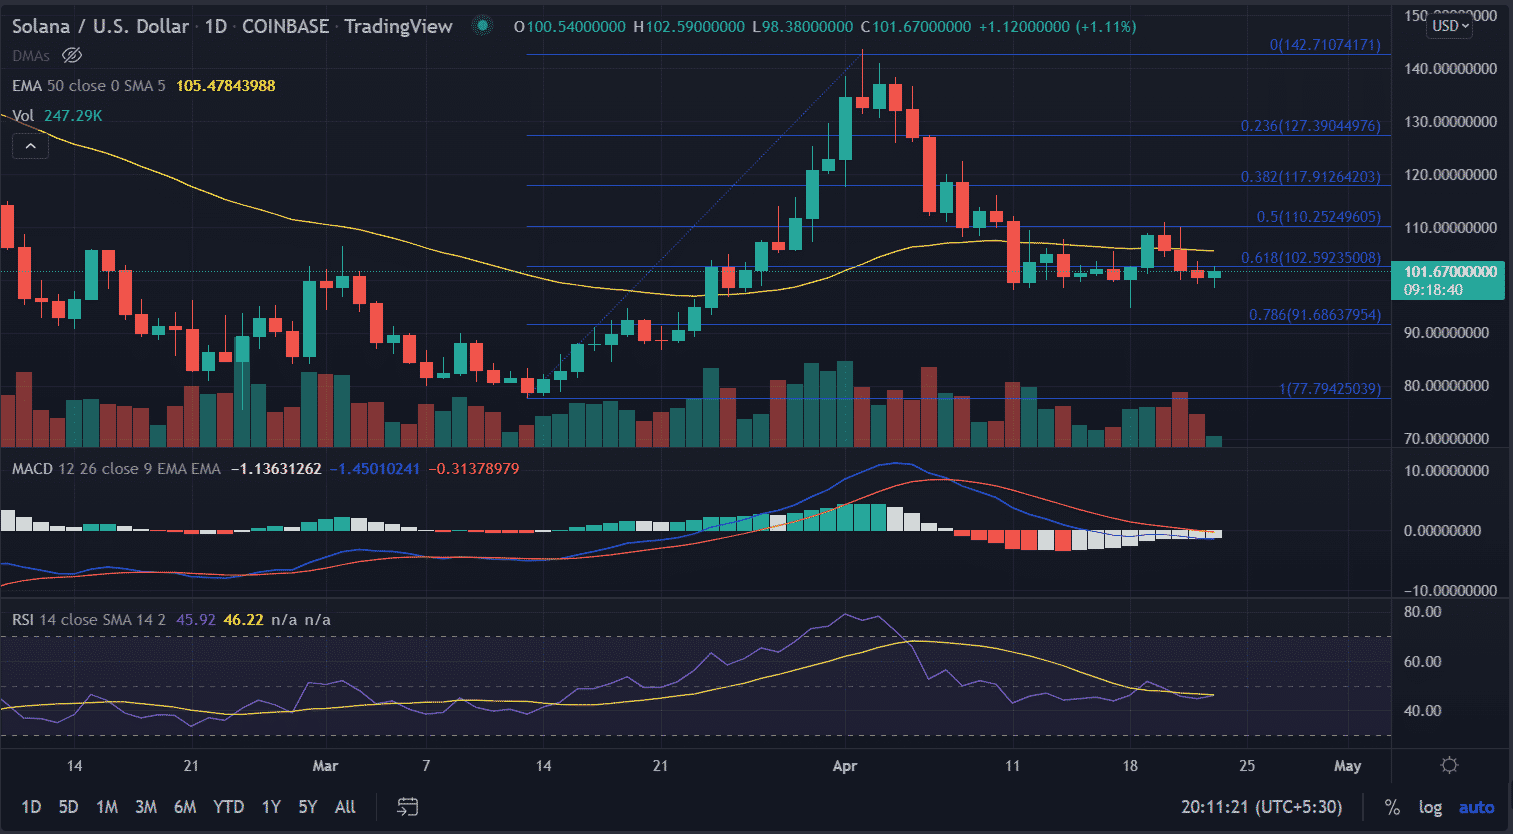Click Fibonacci 0.786(91.68637954) level label

pyautogui.click(x=1315, y=315)
